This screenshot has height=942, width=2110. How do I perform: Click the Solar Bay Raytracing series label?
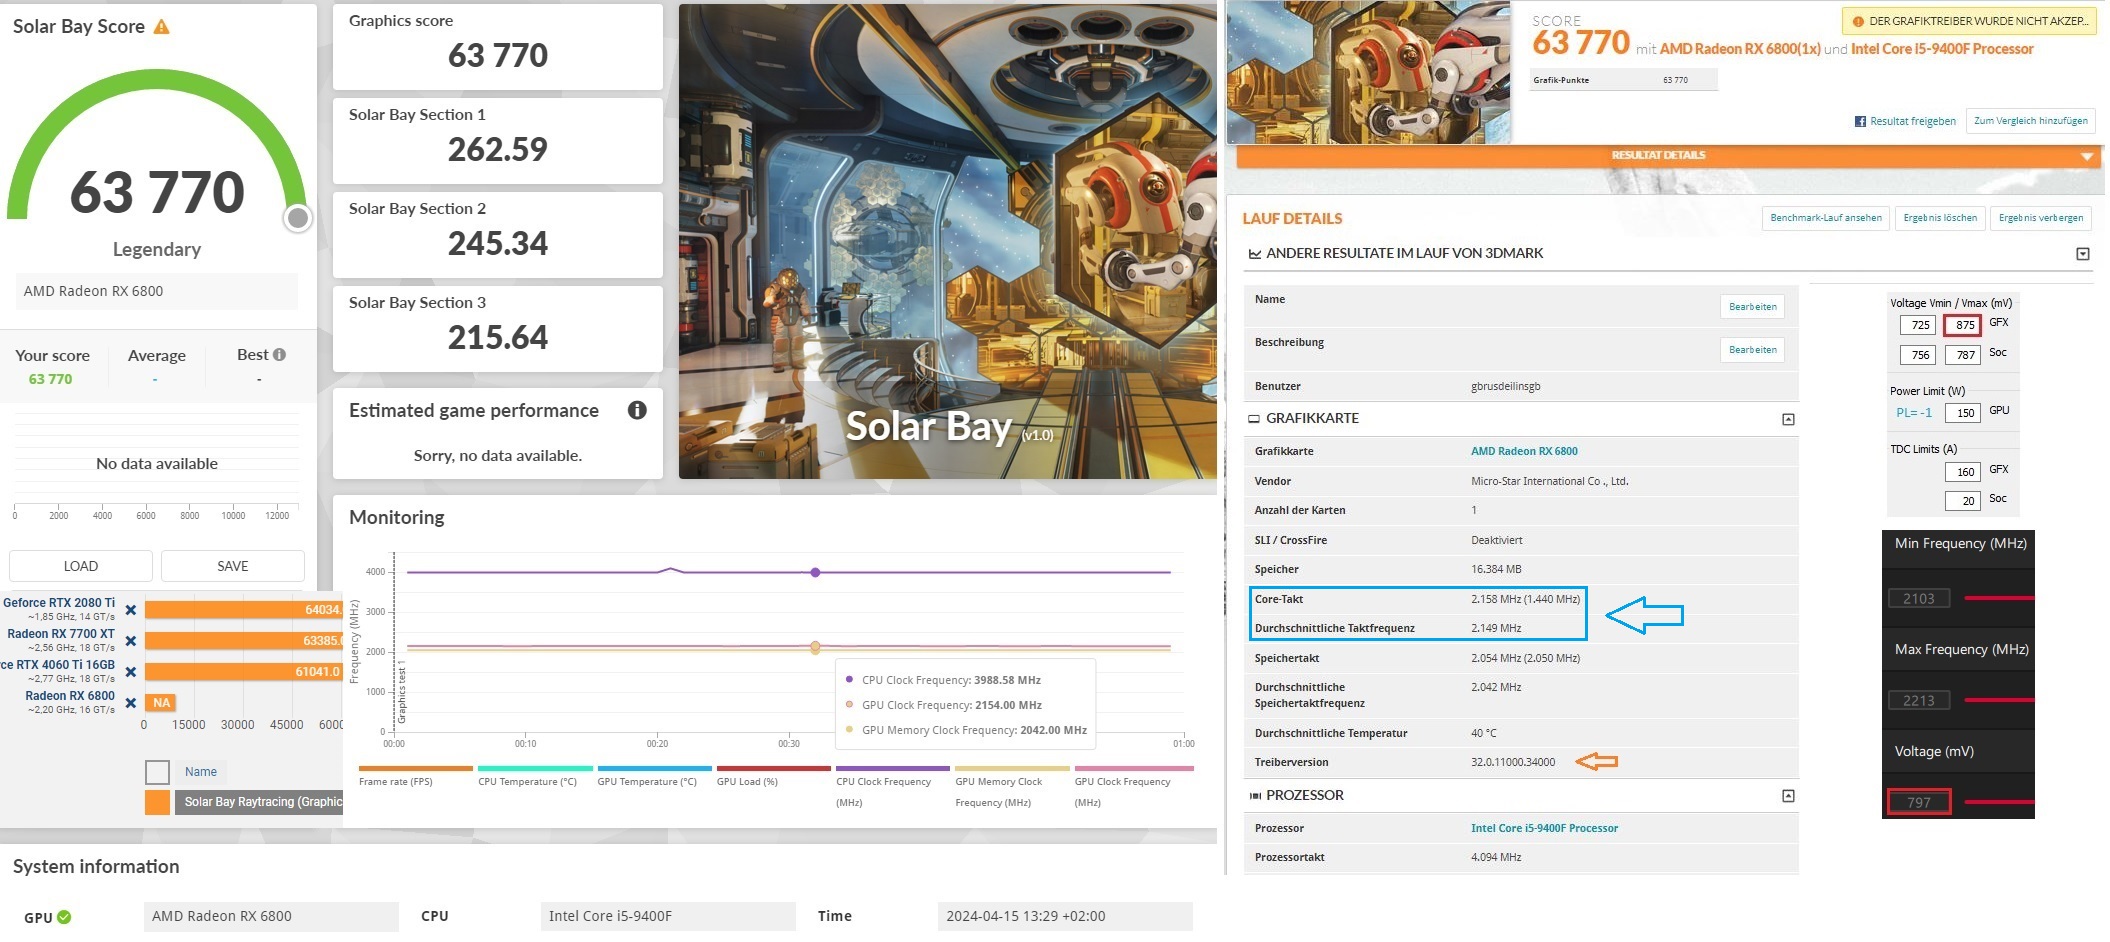pos(261,802)
